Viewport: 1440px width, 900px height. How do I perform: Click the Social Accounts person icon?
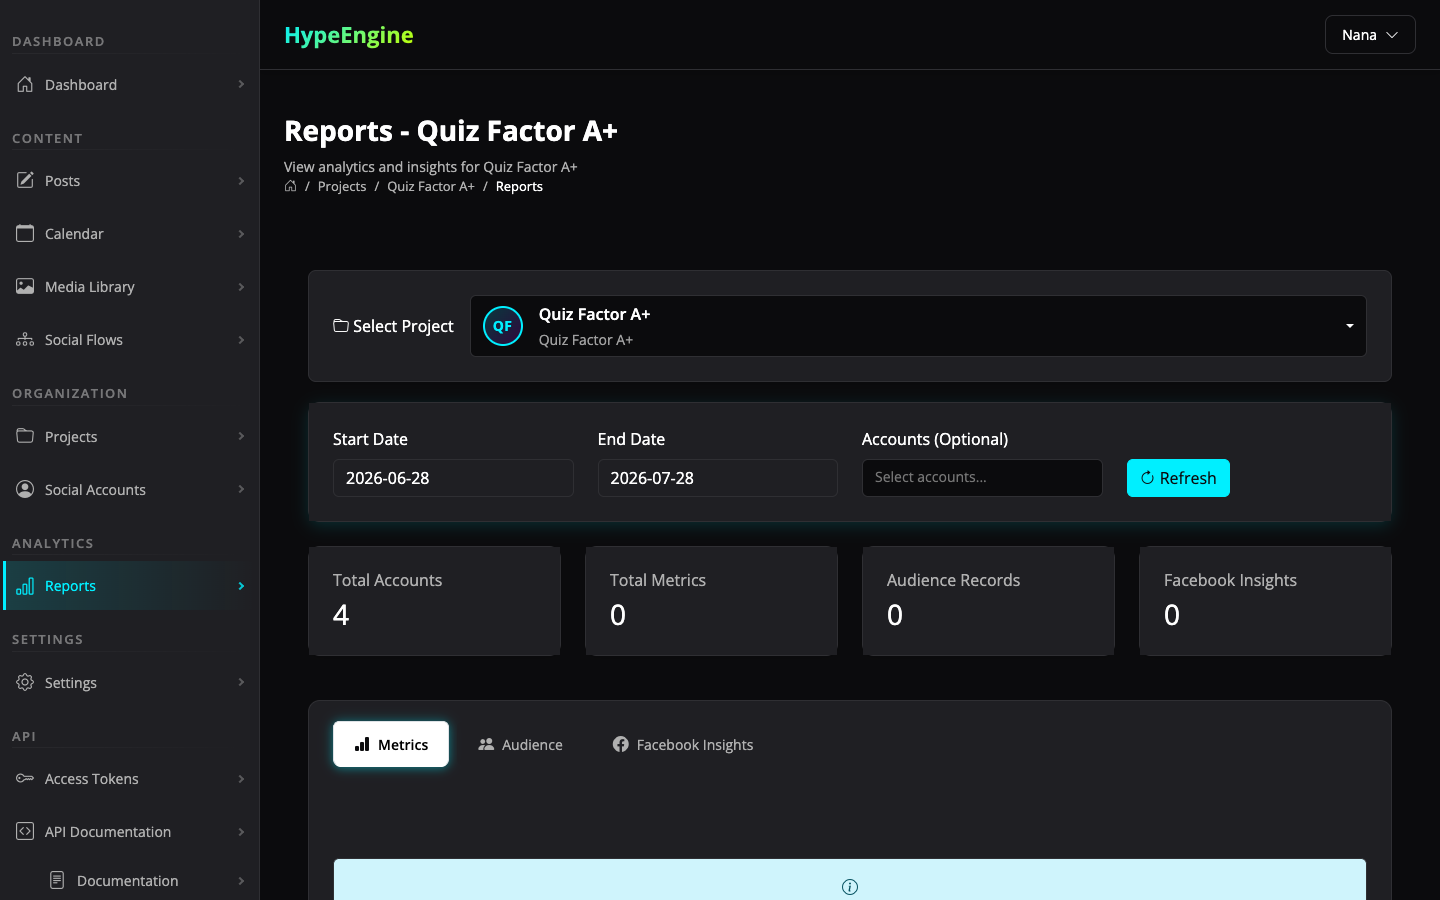[25, 489]
